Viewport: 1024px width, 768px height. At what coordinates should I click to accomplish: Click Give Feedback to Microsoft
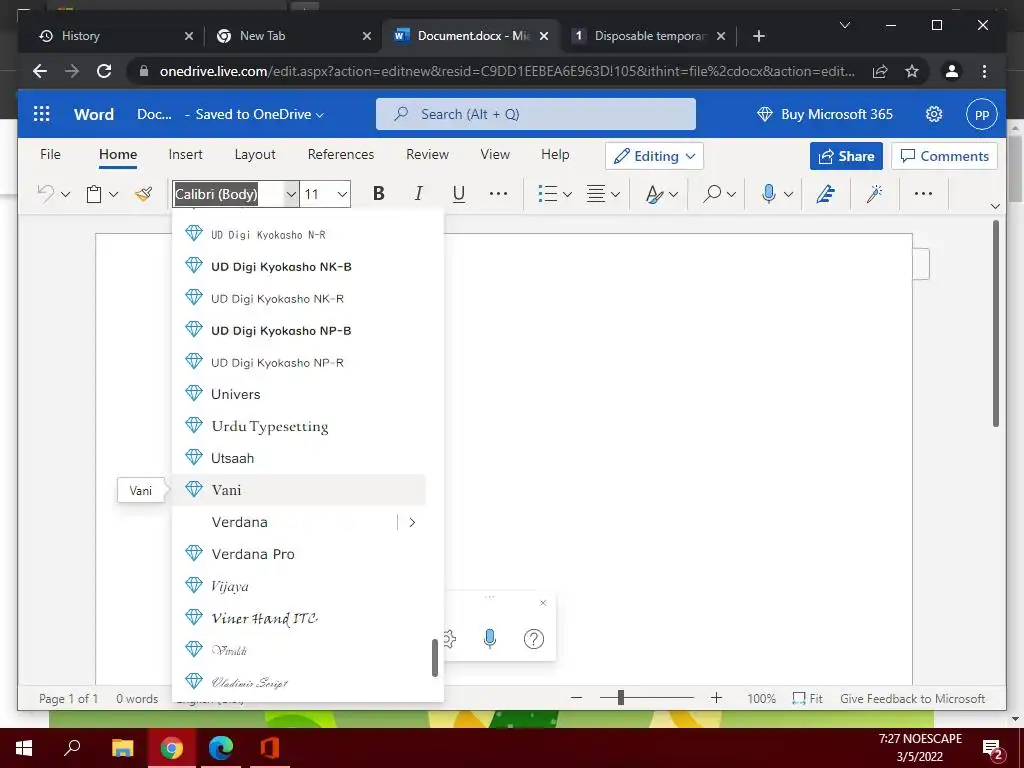point(912,699)
